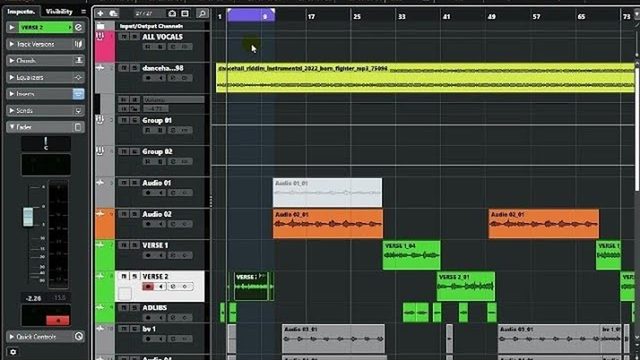Click the blue Inserts bypass icon
640x360 pixels.
pyautogui.click(x=78, y=94)
